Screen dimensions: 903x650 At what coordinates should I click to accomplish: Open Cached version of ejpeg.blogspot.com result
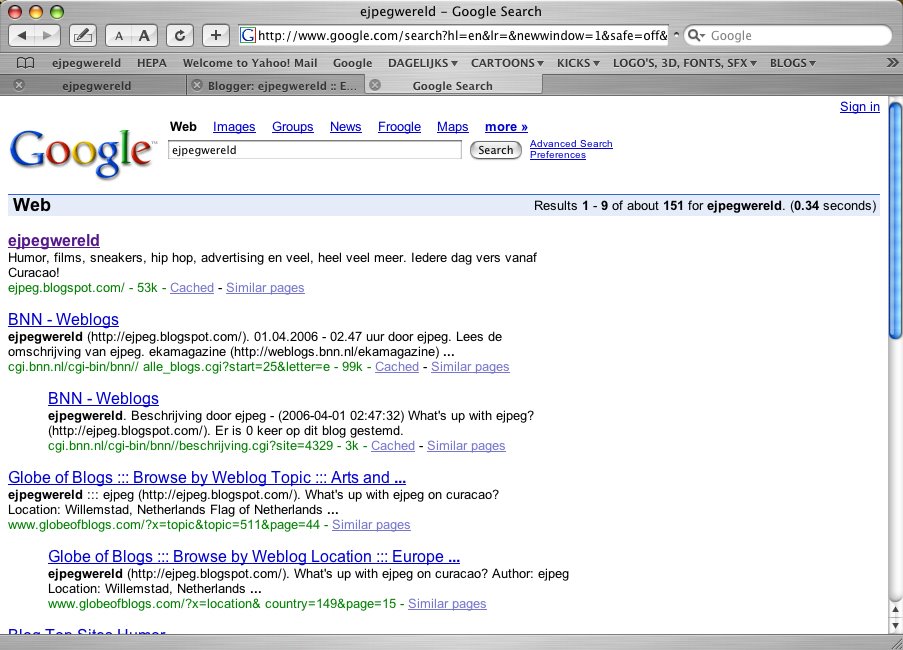click(x=192, y=287)
